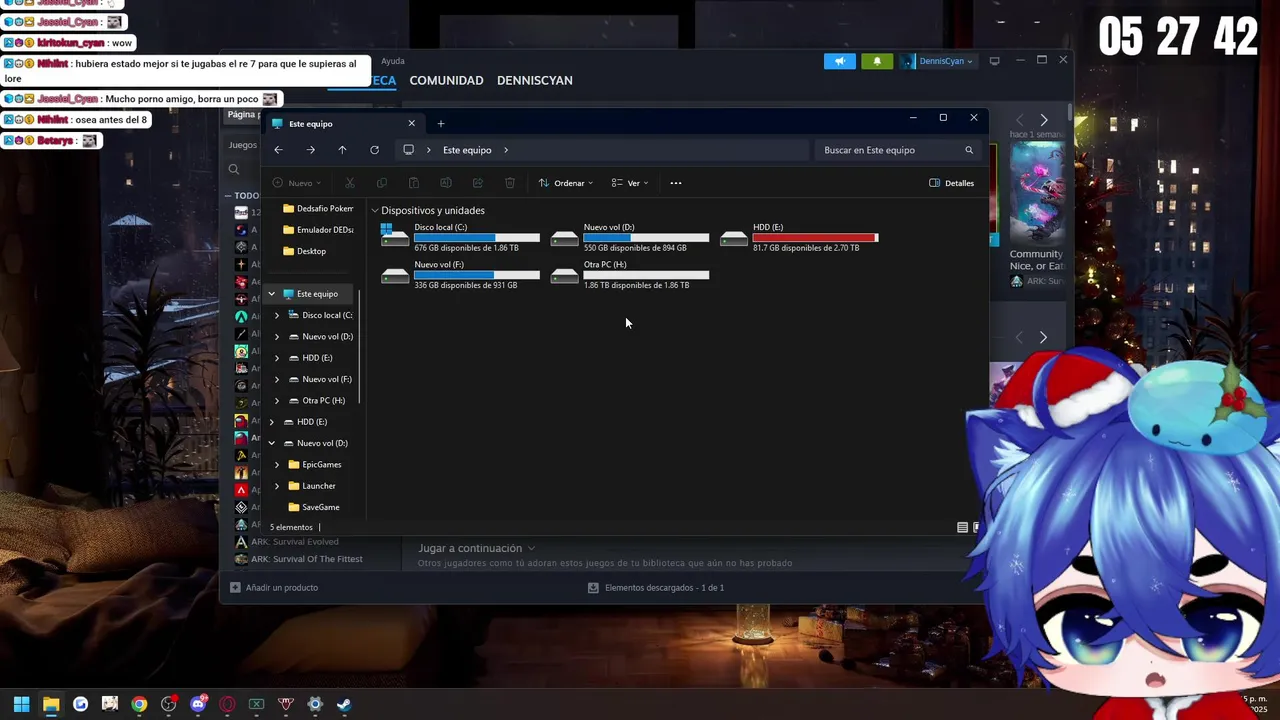1280x720 pixels.
Task: Collapse Este equipo tree node
Action: pyautogui.click(x=271, y=294)
